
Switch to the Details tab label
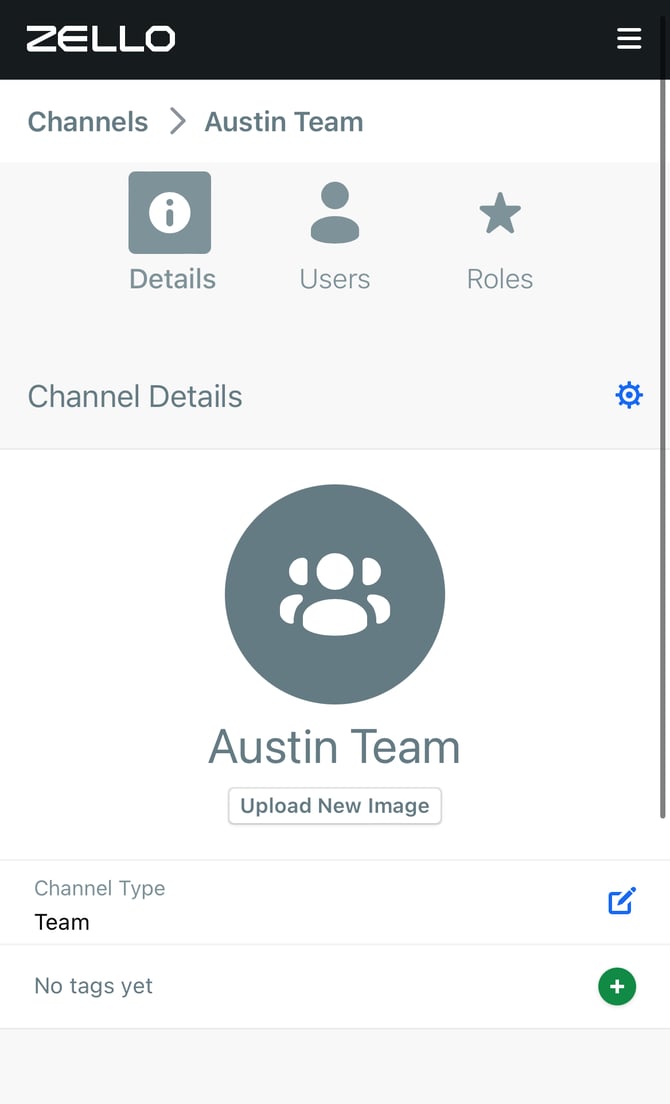172,279
